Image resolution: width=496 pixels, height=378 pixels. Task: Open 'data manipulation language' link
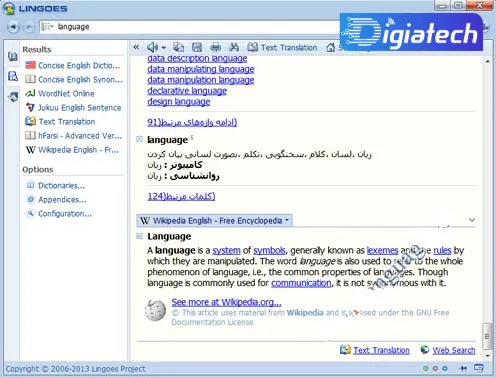201,80
